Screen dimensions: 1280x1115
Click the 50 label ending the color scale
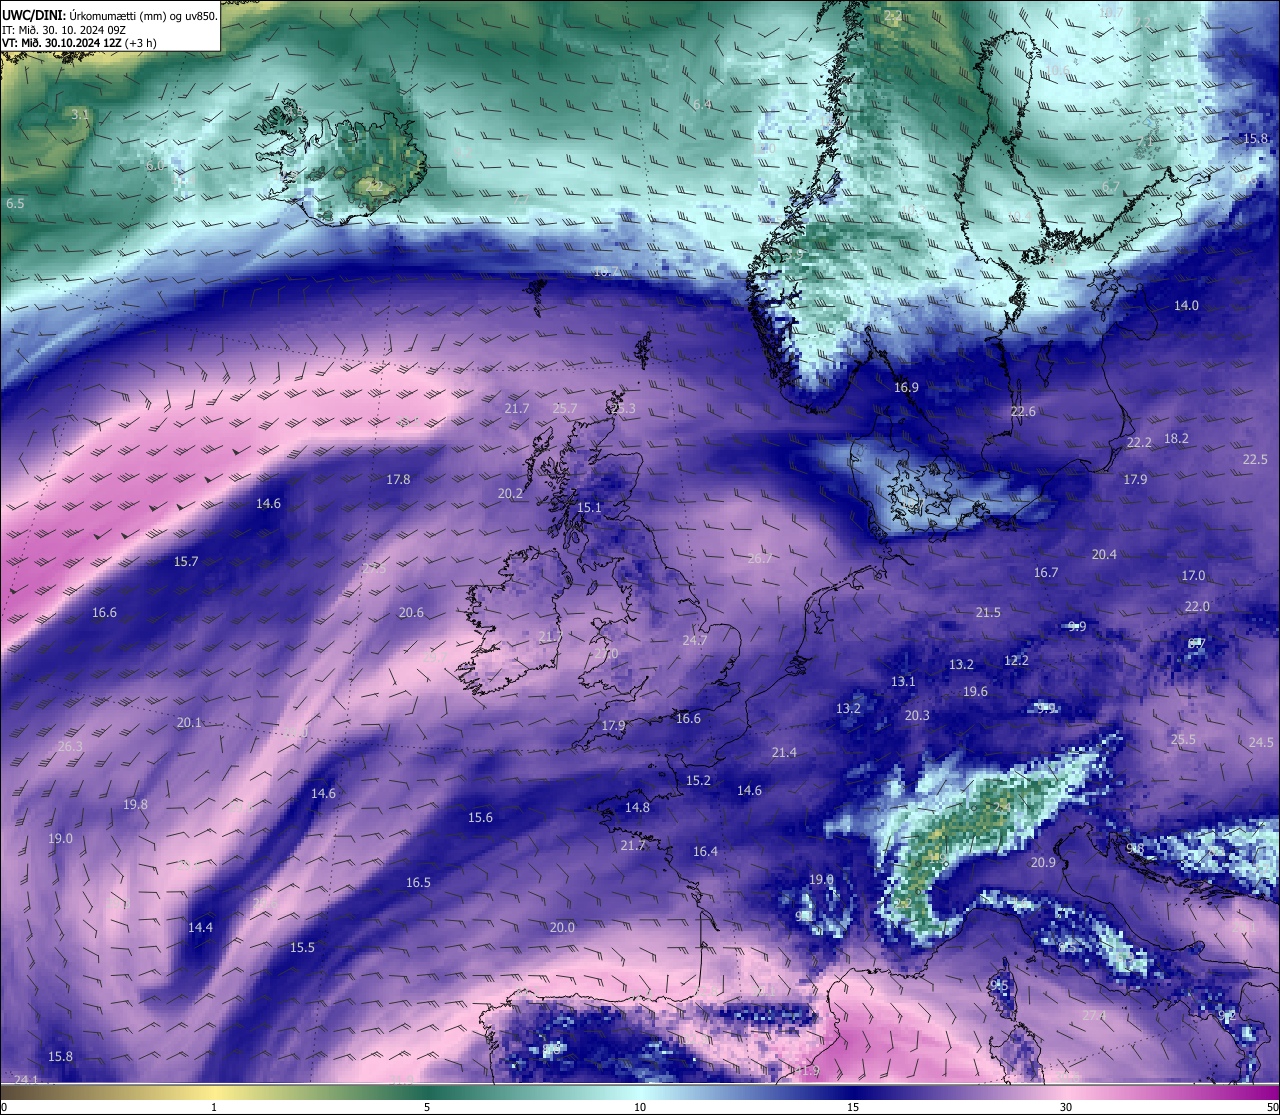point(1271,1107)
